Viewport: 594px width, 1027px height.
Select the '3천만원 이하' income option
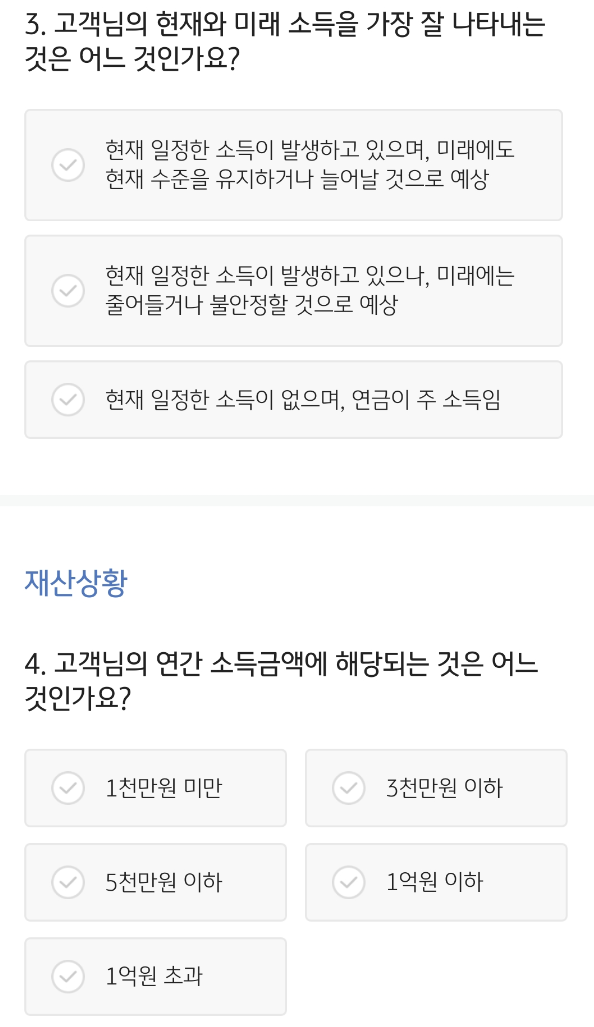click(436, 788)
